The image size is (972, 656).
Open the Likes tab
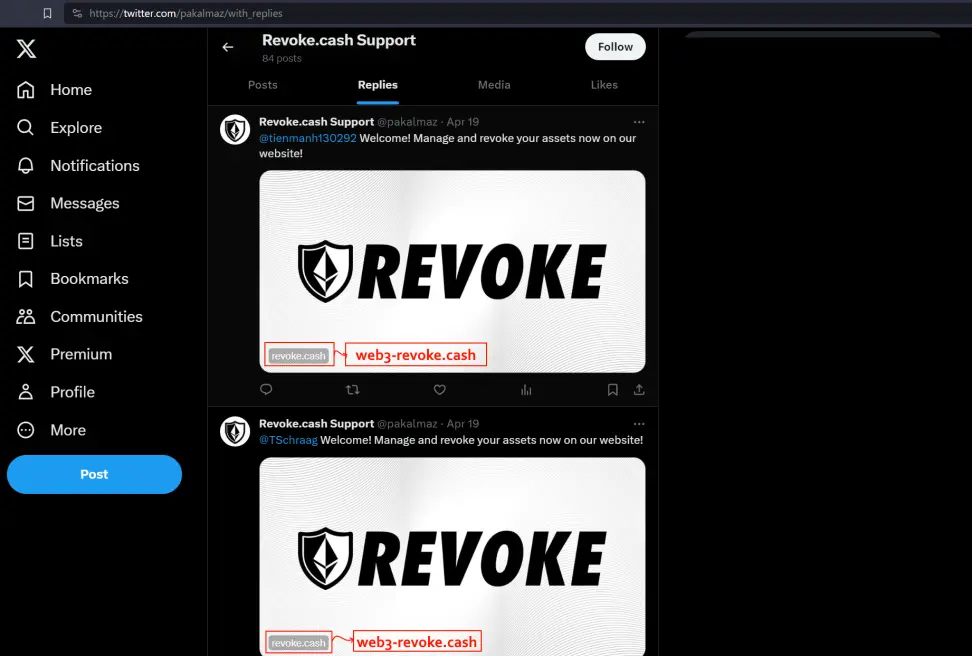pyautogui.click(x=604, y=85)
